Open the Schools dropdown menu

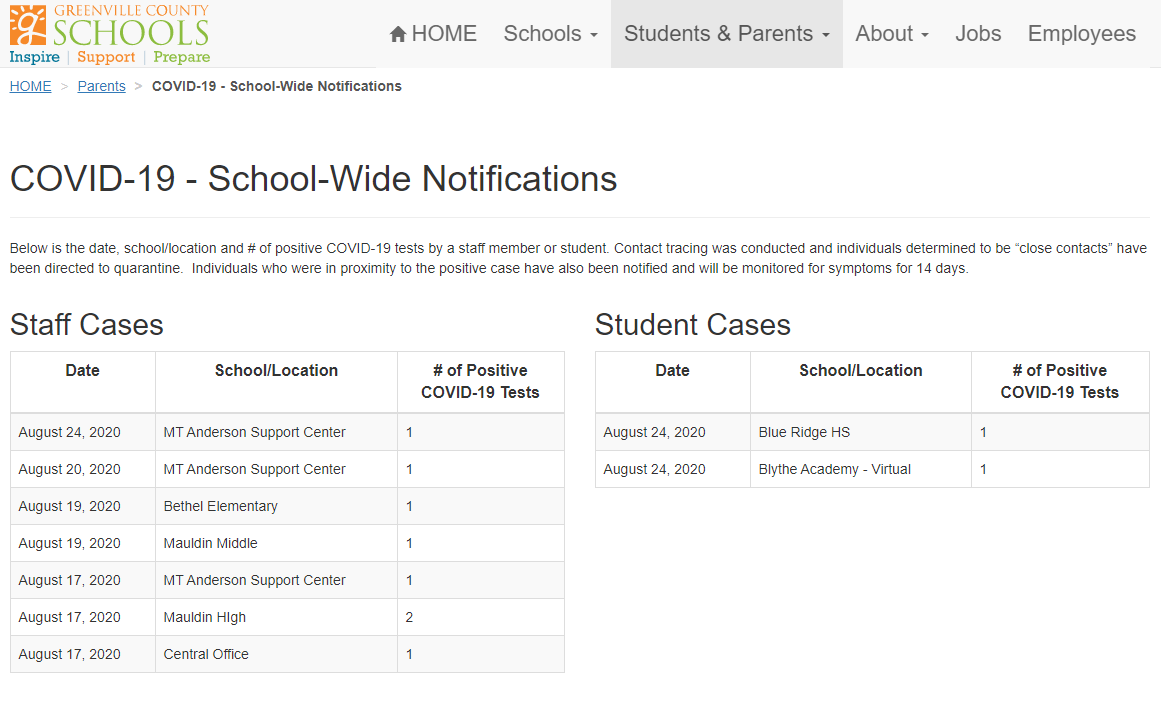tap(550, 34)
